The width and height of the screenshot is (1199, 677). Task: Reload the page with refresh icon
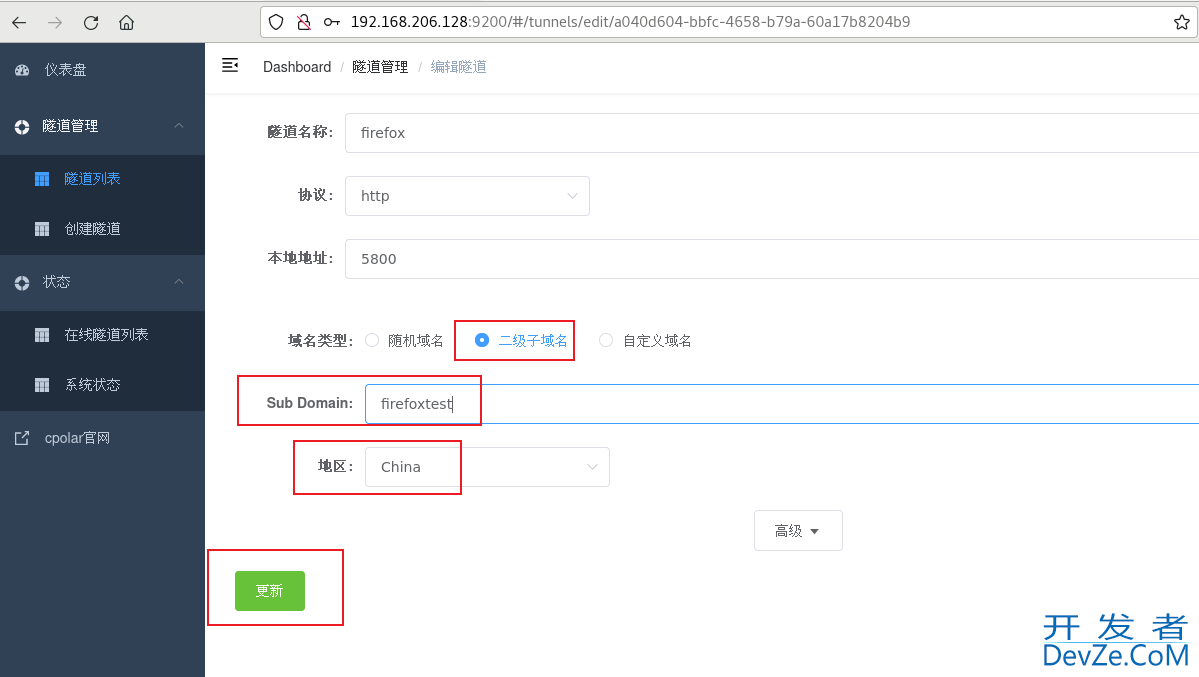(91, 23)
